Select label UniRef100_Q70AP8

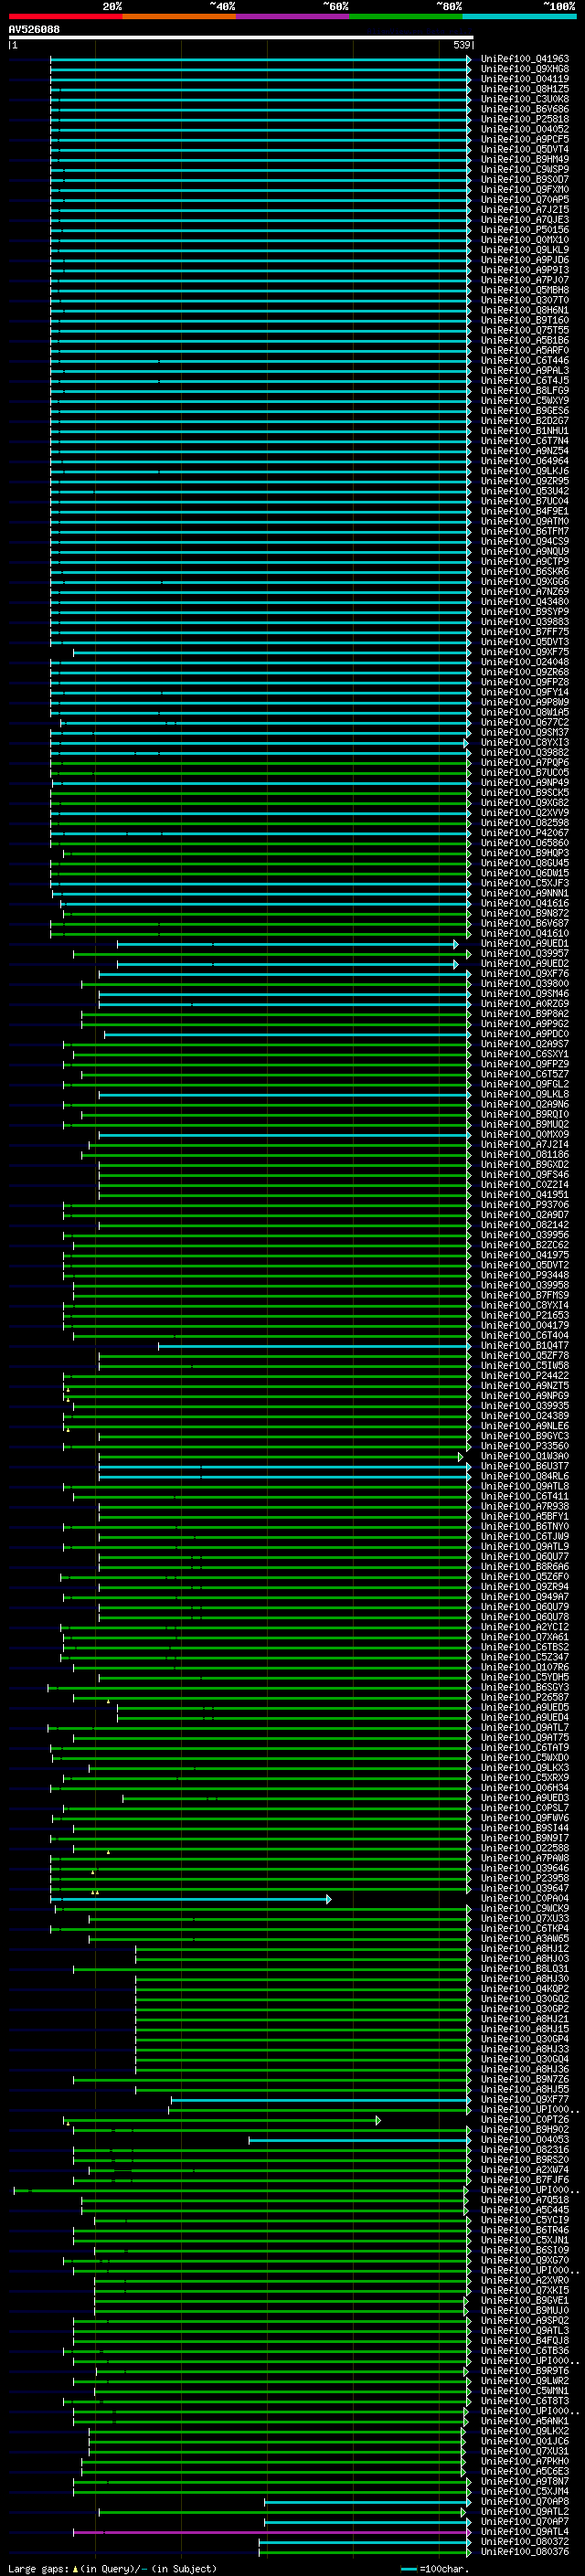tap(525, 2501)
